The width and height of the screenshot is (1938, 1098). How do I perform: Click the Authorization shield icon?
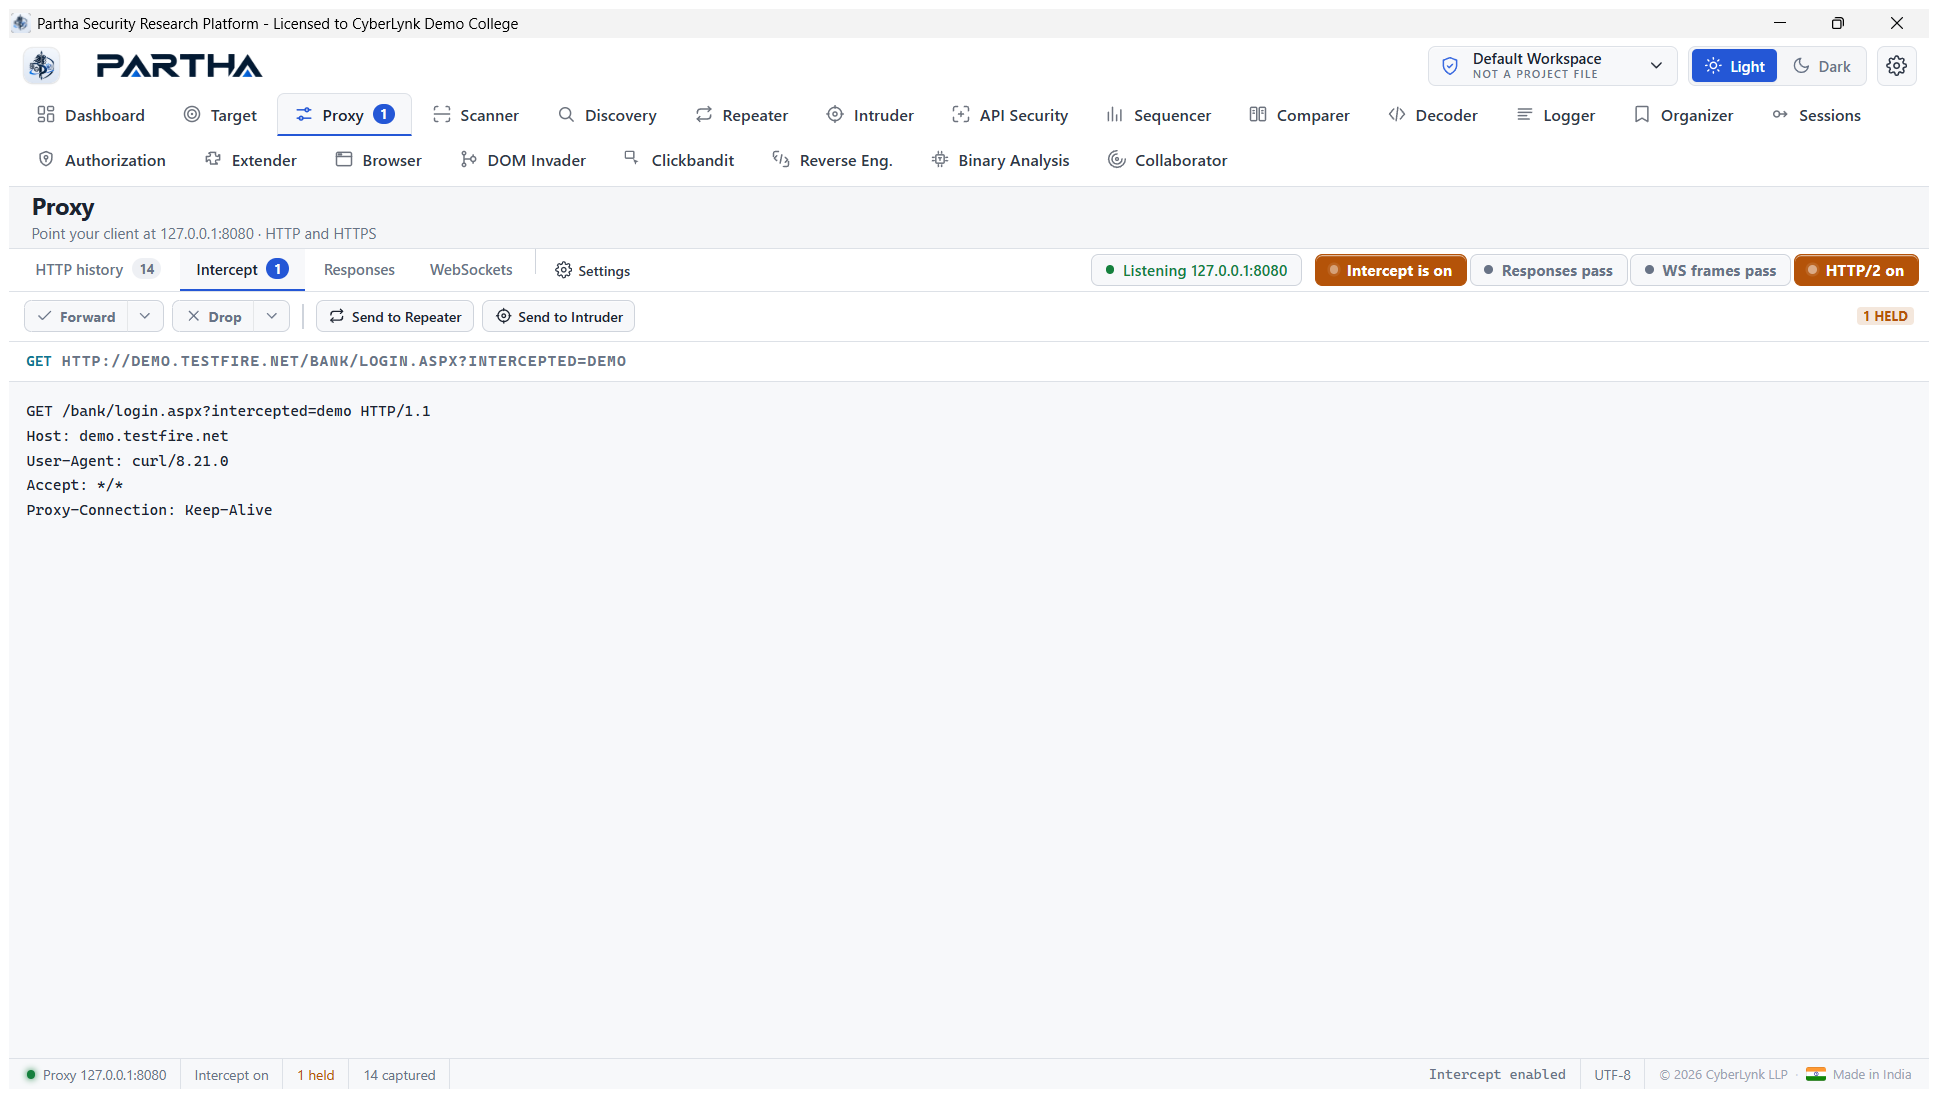click(x=46, y=160)
